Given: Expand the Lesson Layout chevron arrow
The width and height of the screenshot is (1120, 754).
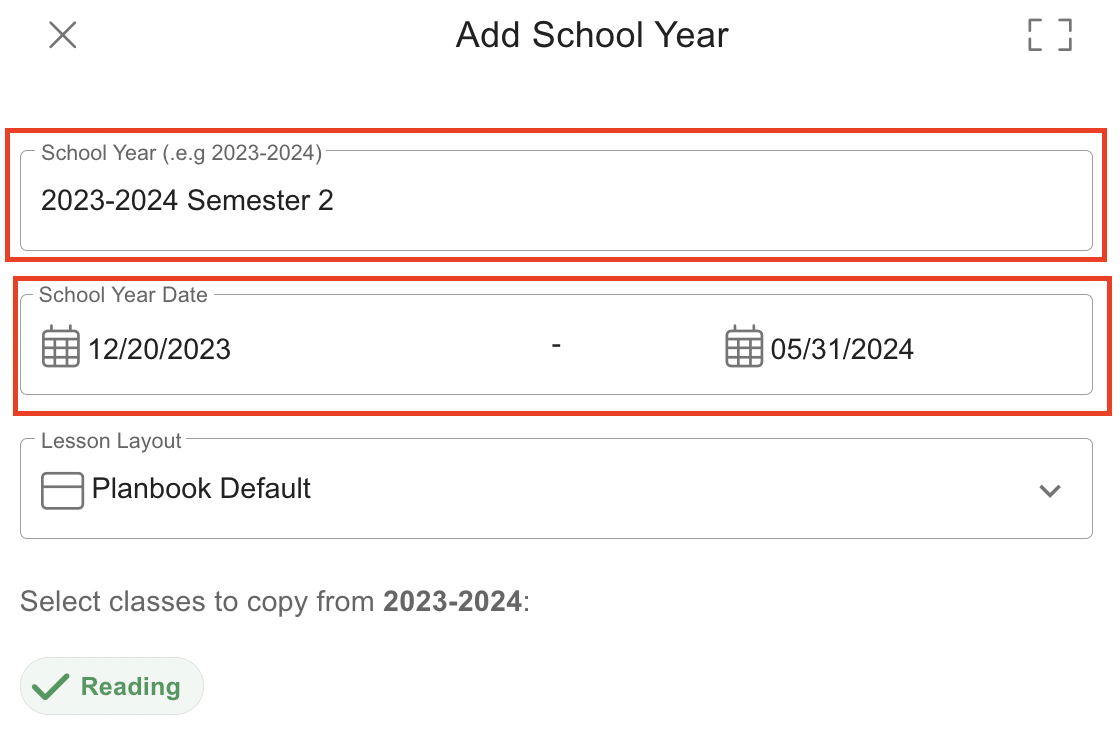Looking at the screenshot, I should [1049, 490].
